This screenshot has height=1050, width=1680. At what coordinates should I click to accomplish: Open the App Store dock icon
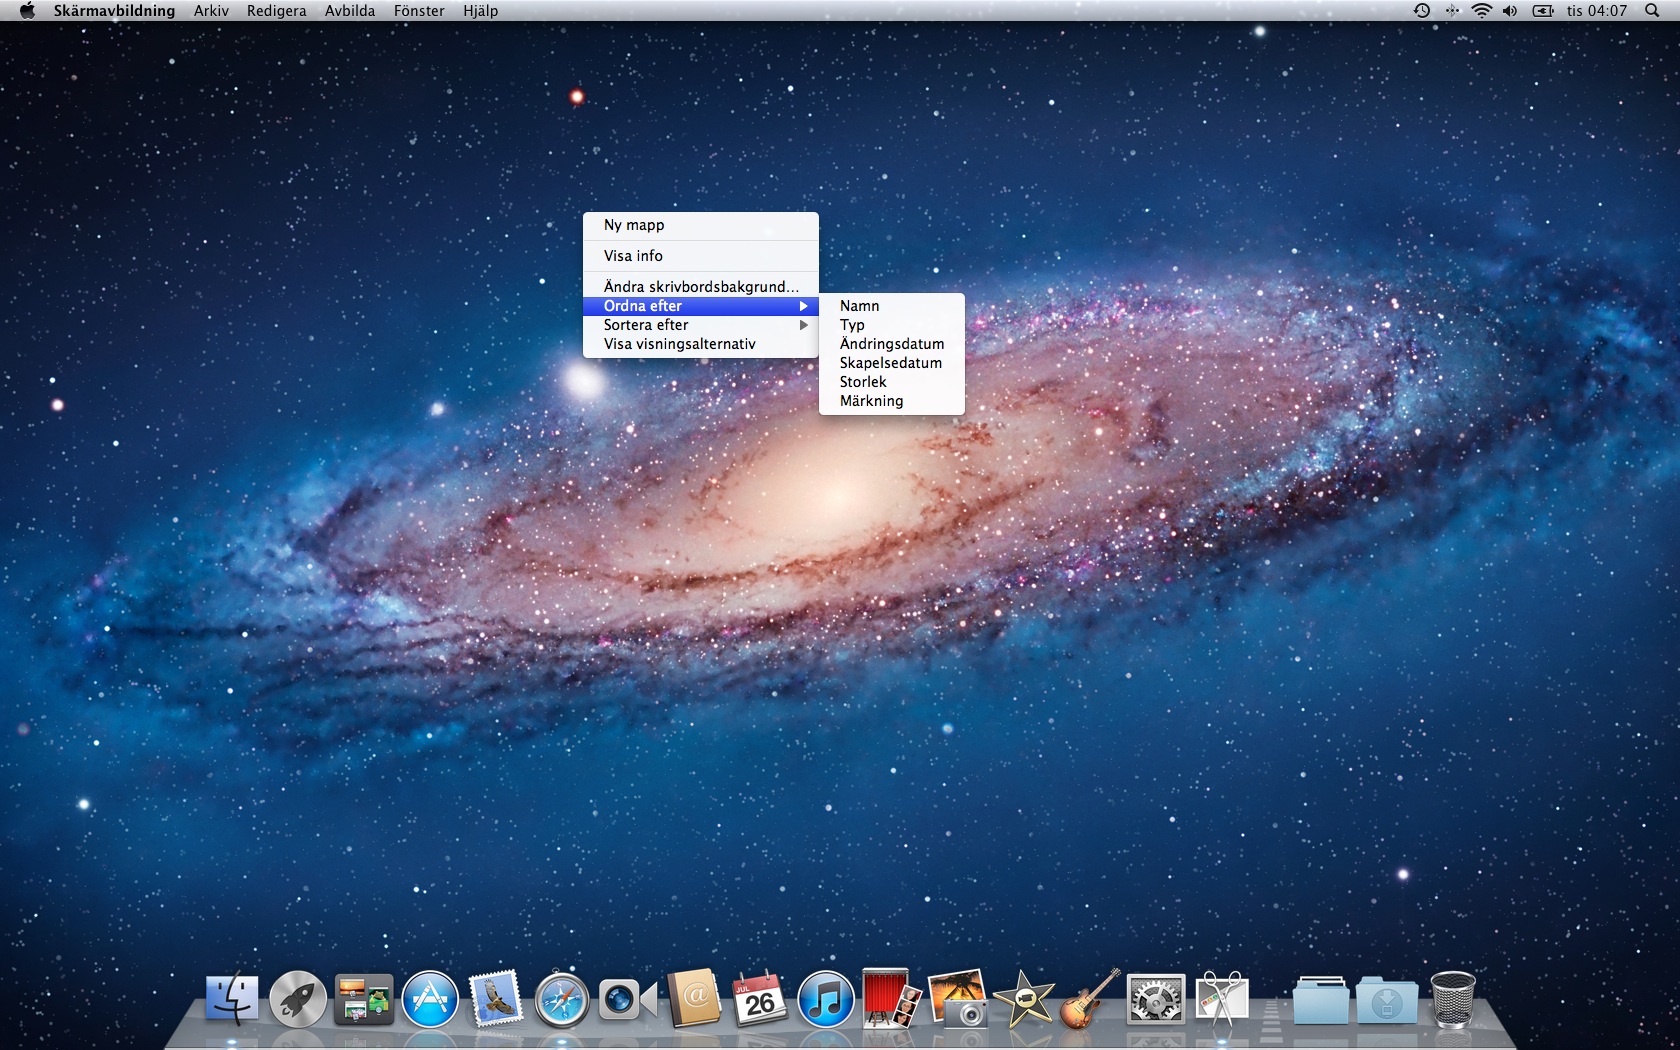tap(430, 999)
